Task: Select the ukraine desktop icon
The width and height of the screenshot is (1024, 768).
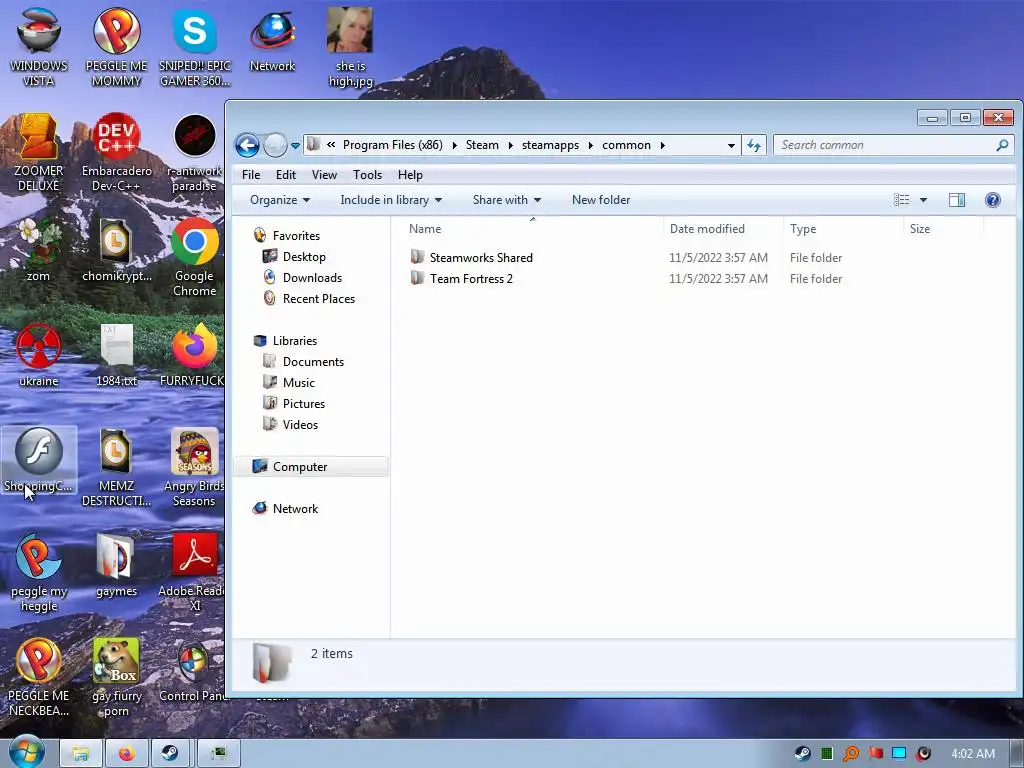Action: coord(39,355)
